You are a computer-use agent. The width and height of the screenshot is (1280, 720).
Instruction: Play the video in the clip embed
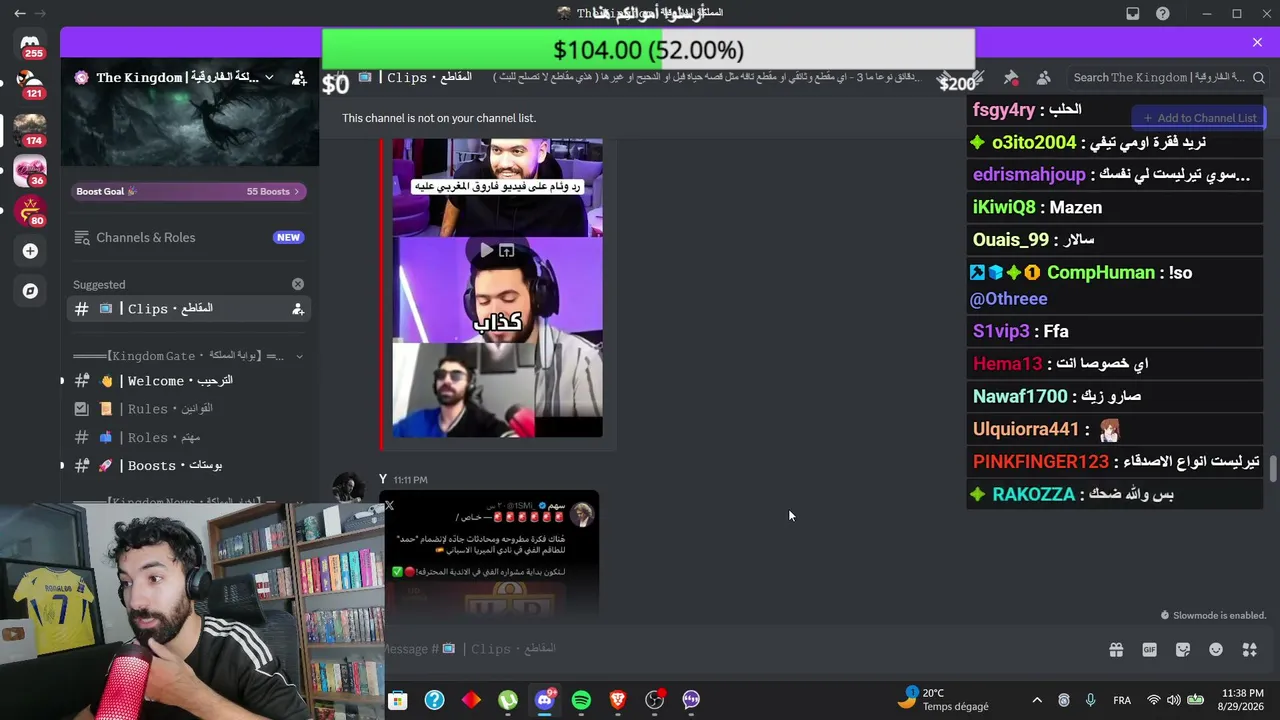(x=486, y=251)
